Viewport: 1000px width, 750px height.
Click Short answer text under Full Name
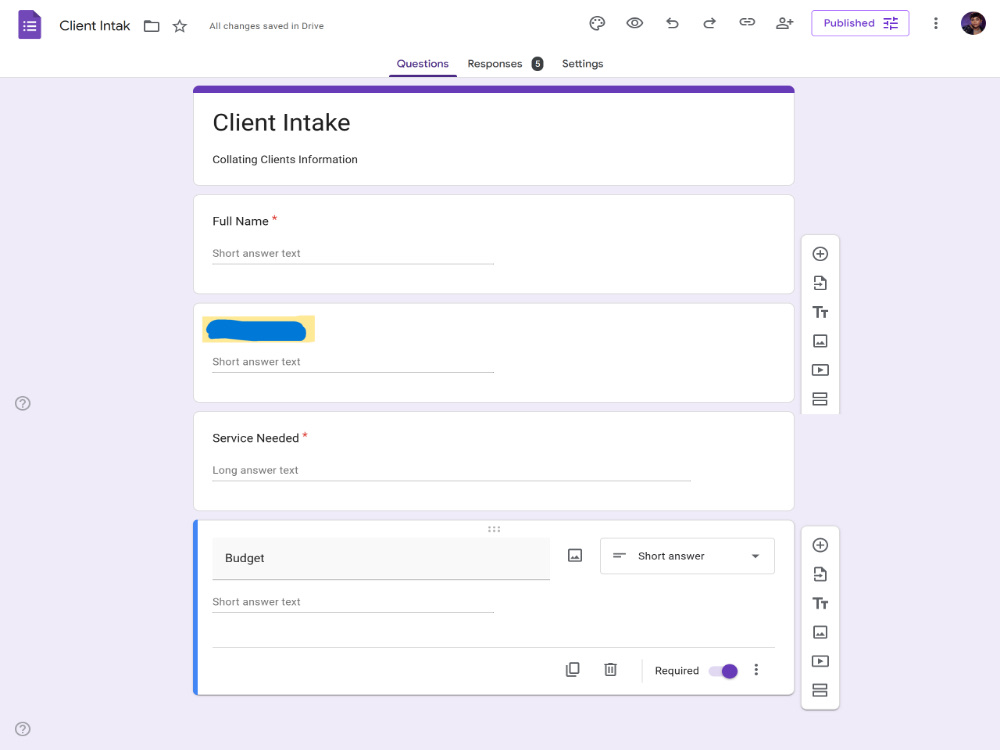click(256, 254)
